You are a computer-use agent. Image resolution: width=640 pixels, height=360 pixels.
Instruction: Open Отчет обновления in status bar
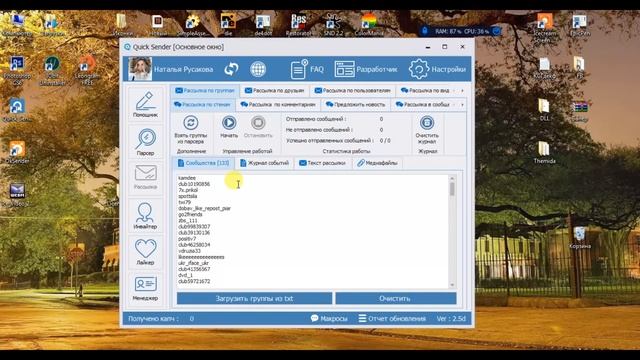[x=392, y=318]
